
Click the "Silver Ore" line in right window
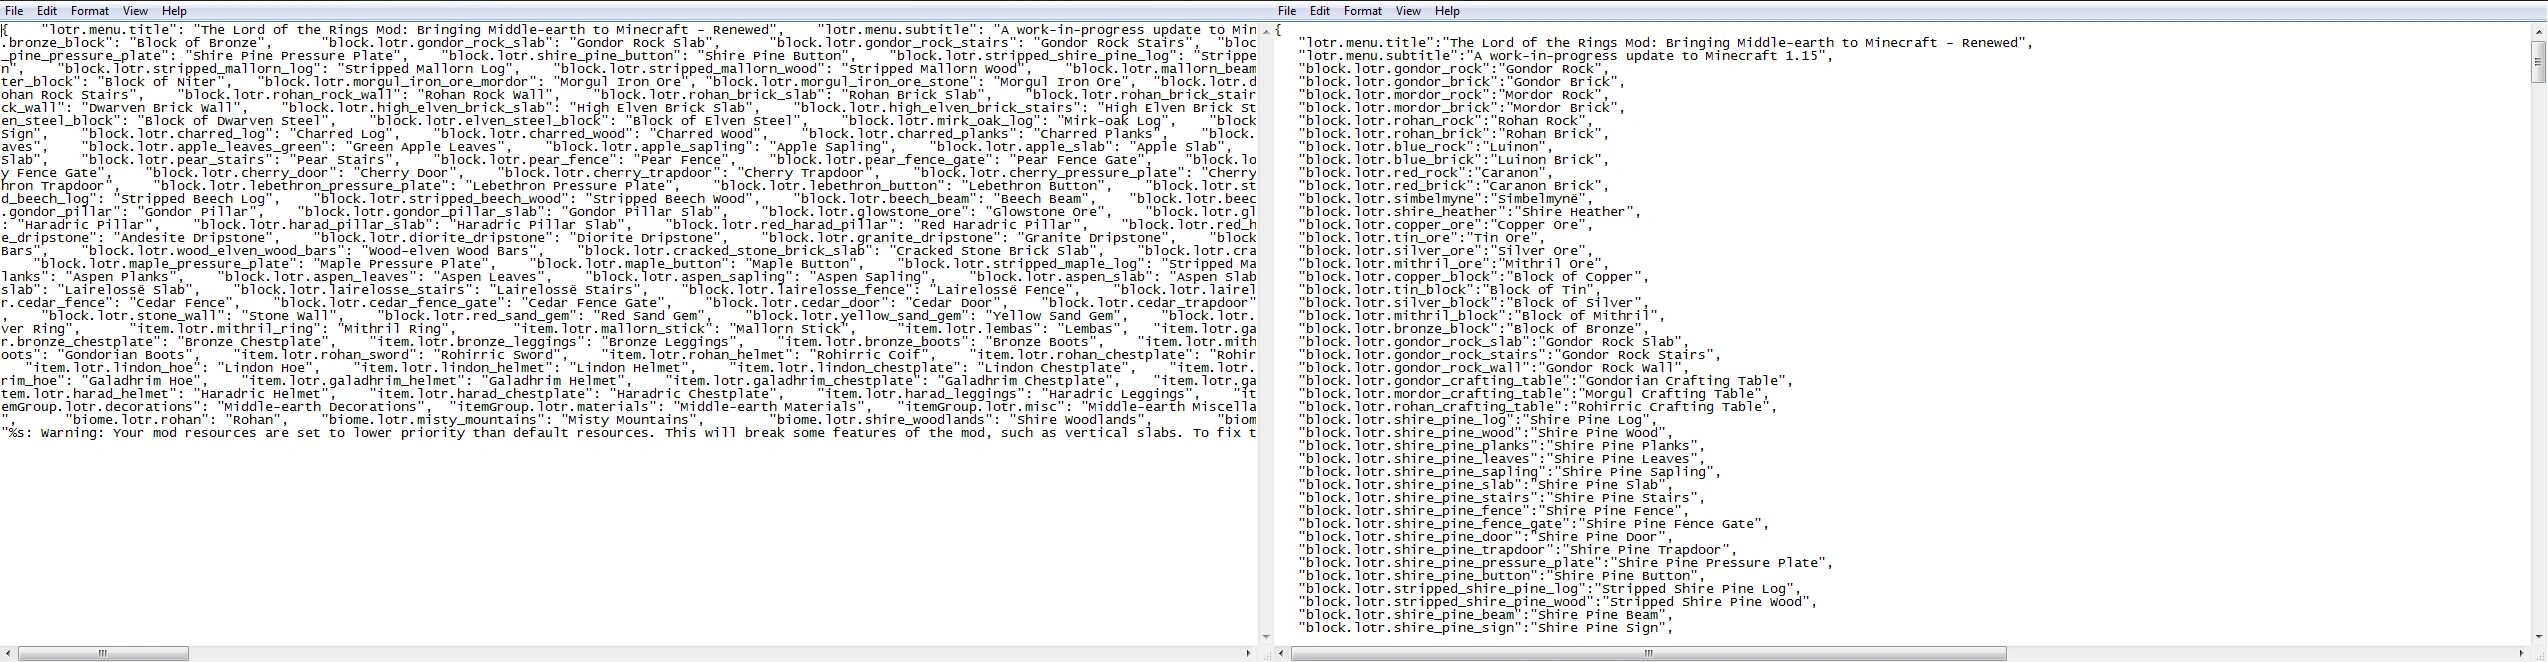click(x=1445, y=251)
